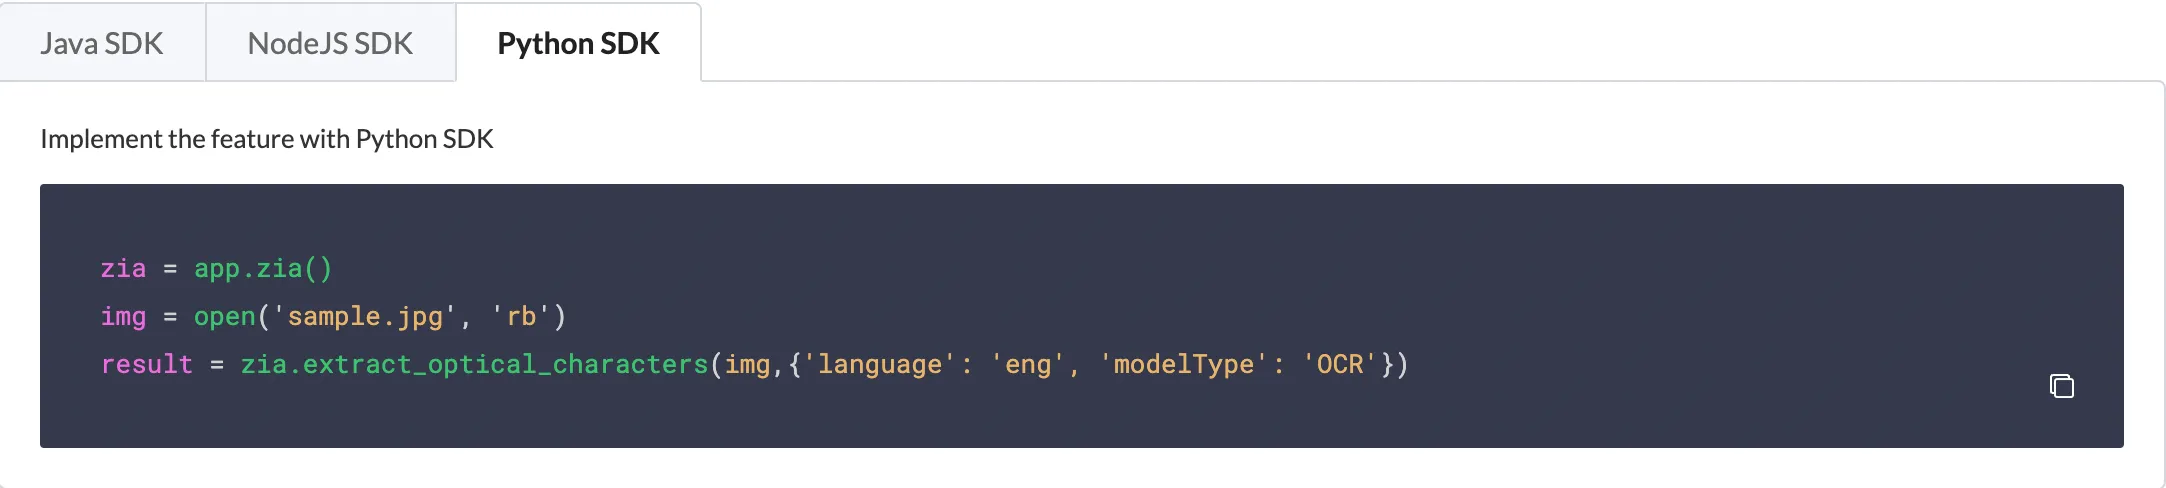The width and height of the screenshot is (2166, 488).
Task: Click the 'open' function call in code
Action: pyautogui.click(x=224, y=317)
